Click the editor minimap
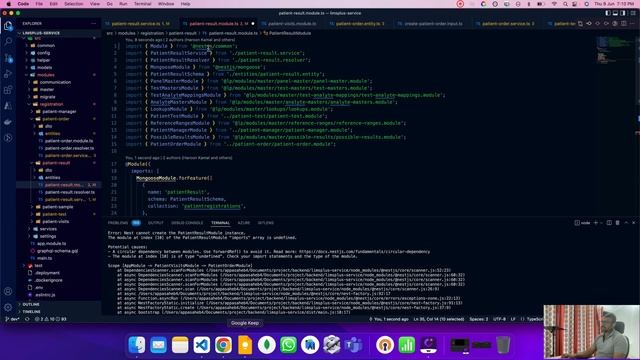This screenshot has width=640, height=360. [x=614, y=49]
